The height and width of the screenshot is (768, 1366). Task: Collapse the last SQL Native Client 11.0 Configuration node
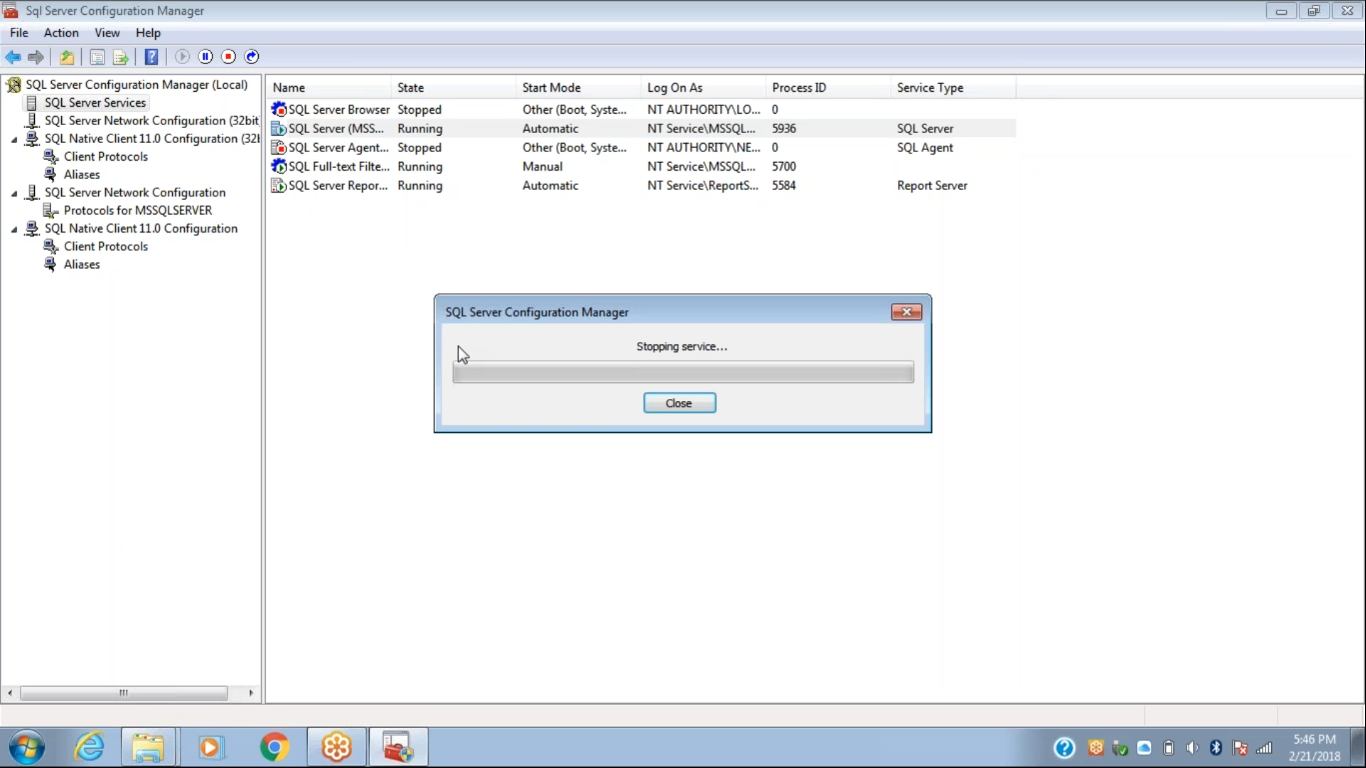pyautogui.click(x=14, y=230)
